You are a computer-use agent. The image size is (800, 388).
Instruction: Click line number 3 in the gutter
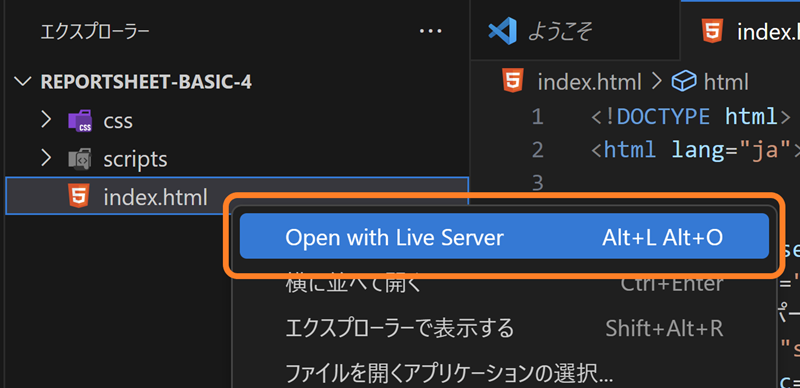tap(537, 183)
